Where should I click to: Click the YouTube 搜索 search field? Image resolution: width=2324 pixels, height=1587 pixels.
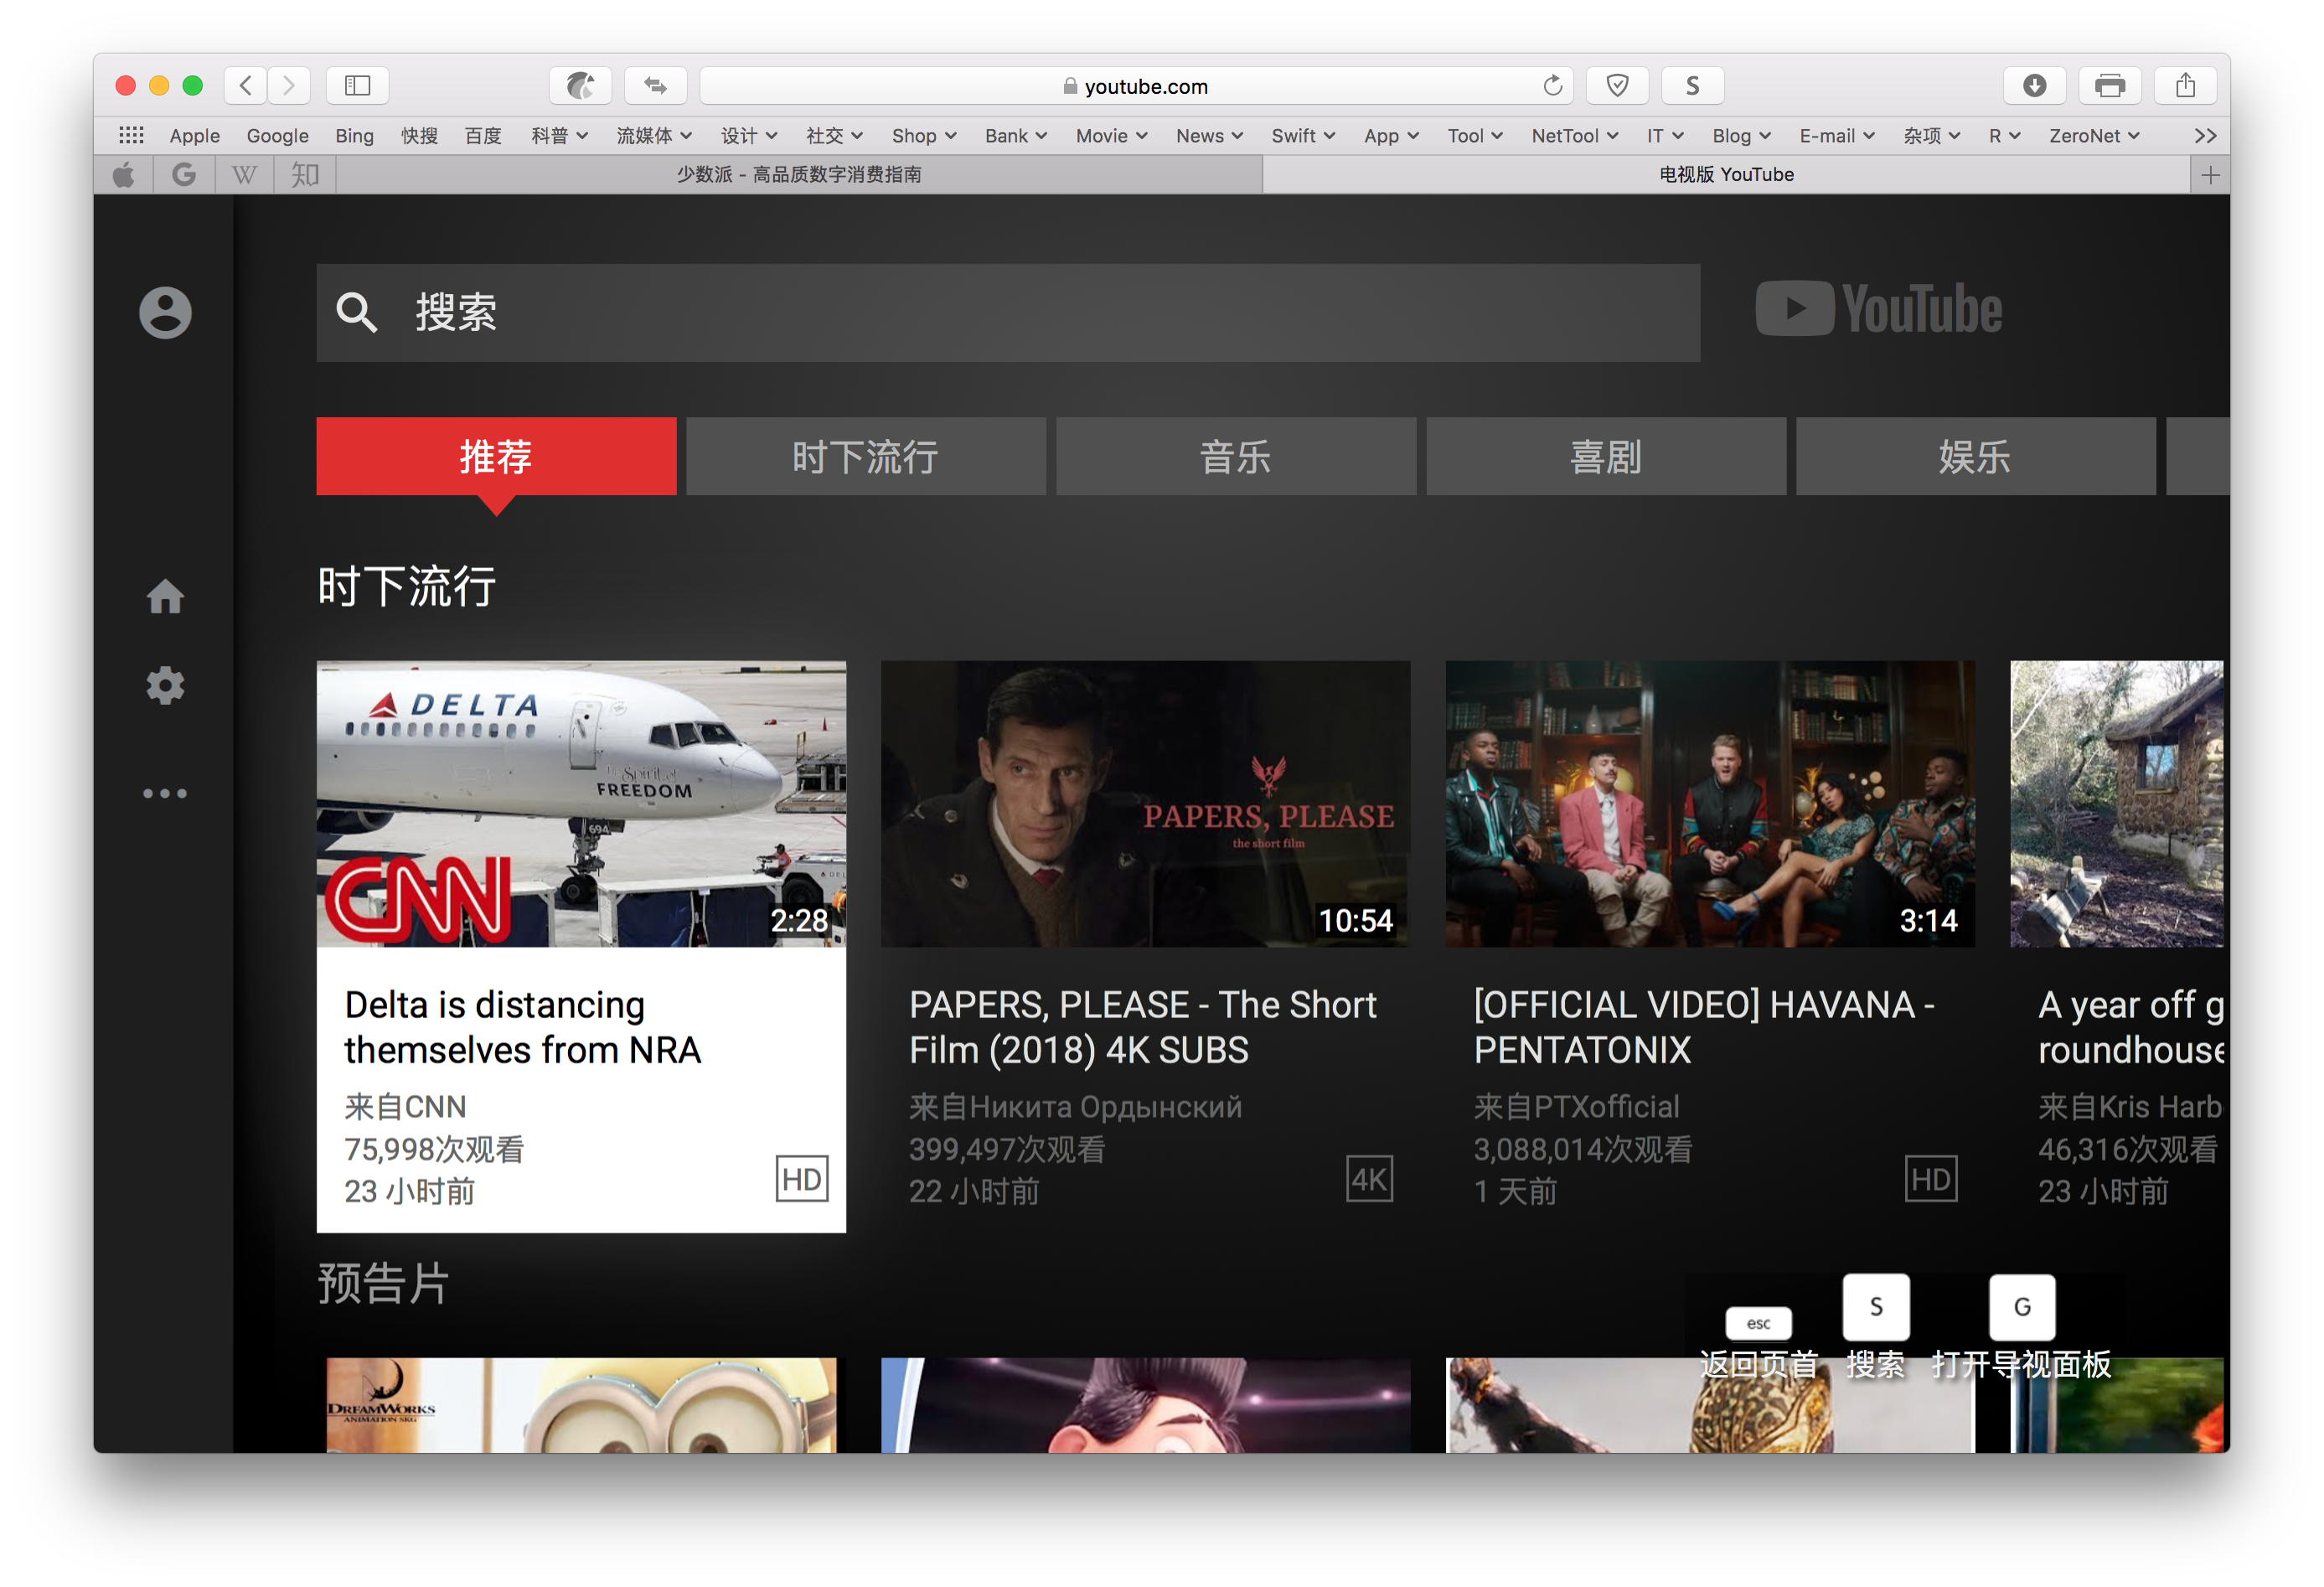coord(1008,313)
